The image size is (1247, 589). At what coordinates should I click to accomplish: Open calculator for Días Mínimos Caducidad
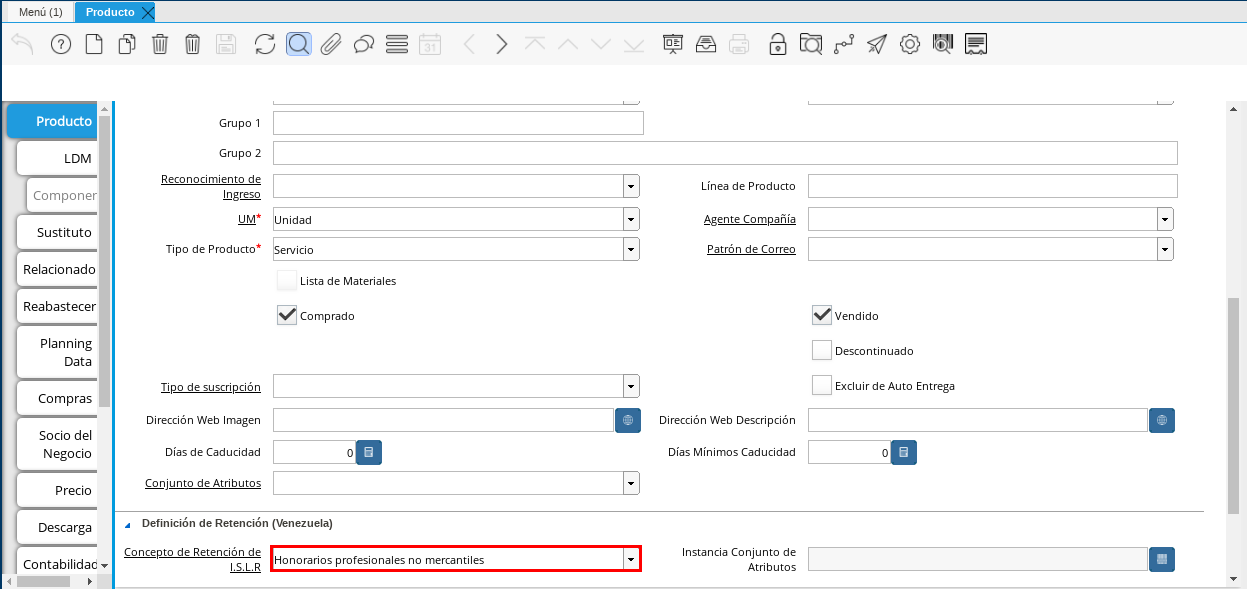[x=904, y=452]
